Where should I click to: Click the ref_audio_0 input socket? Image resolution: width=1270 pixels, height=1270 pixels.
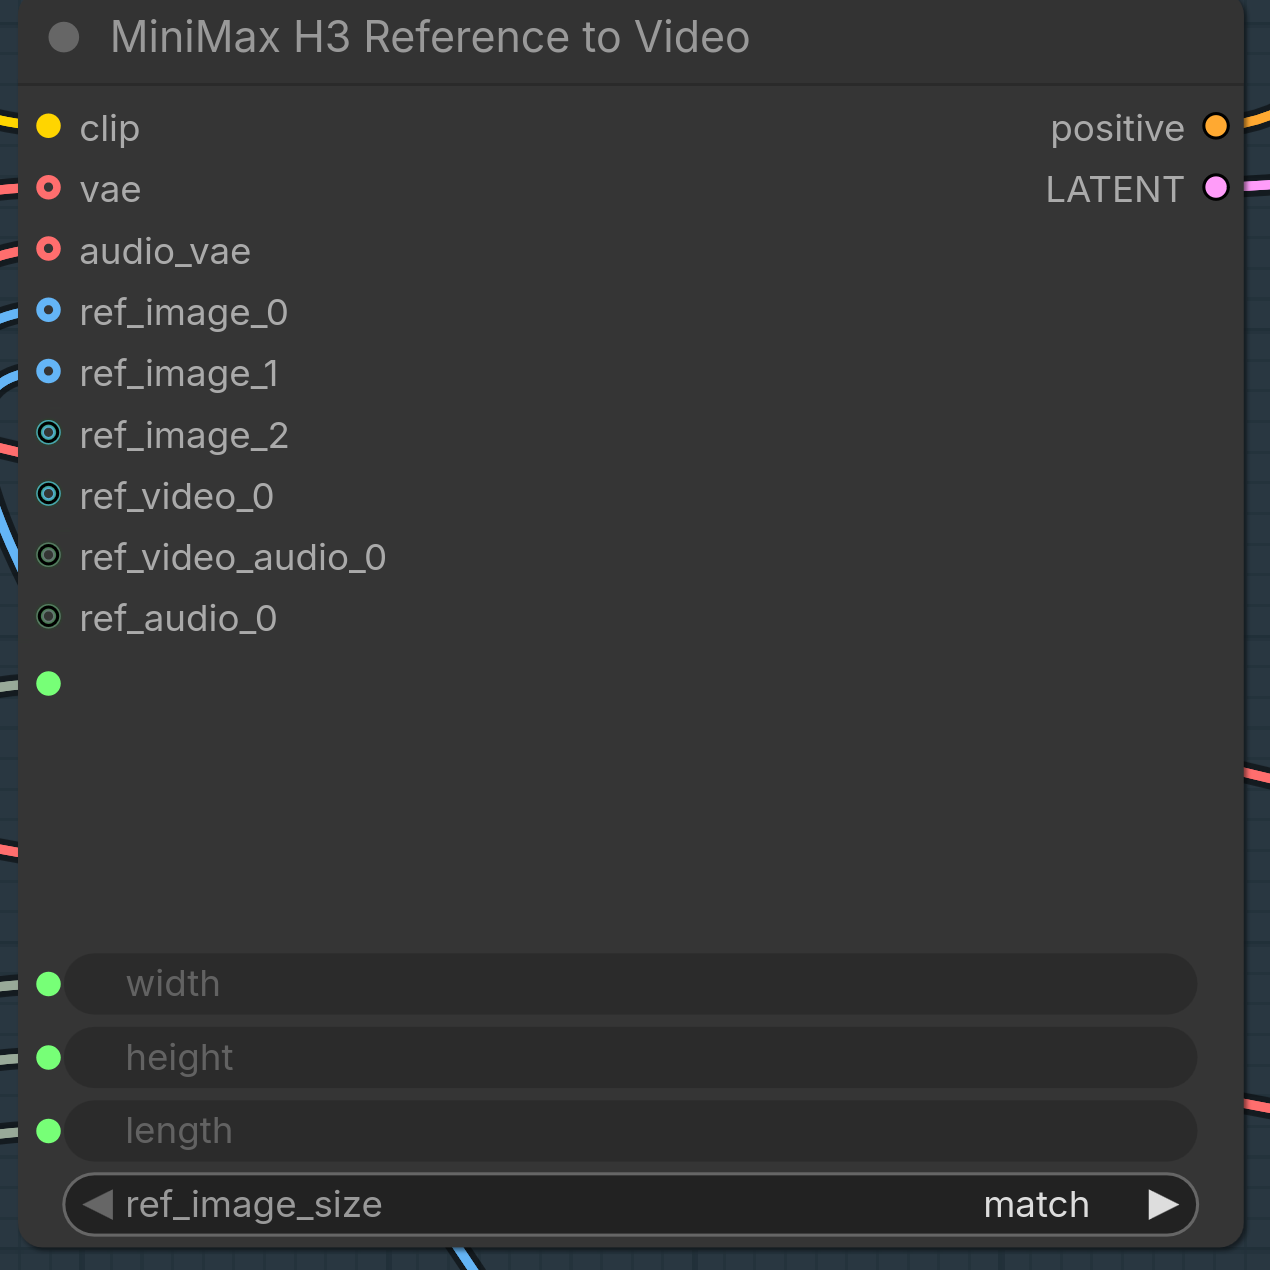click(48, 617)
